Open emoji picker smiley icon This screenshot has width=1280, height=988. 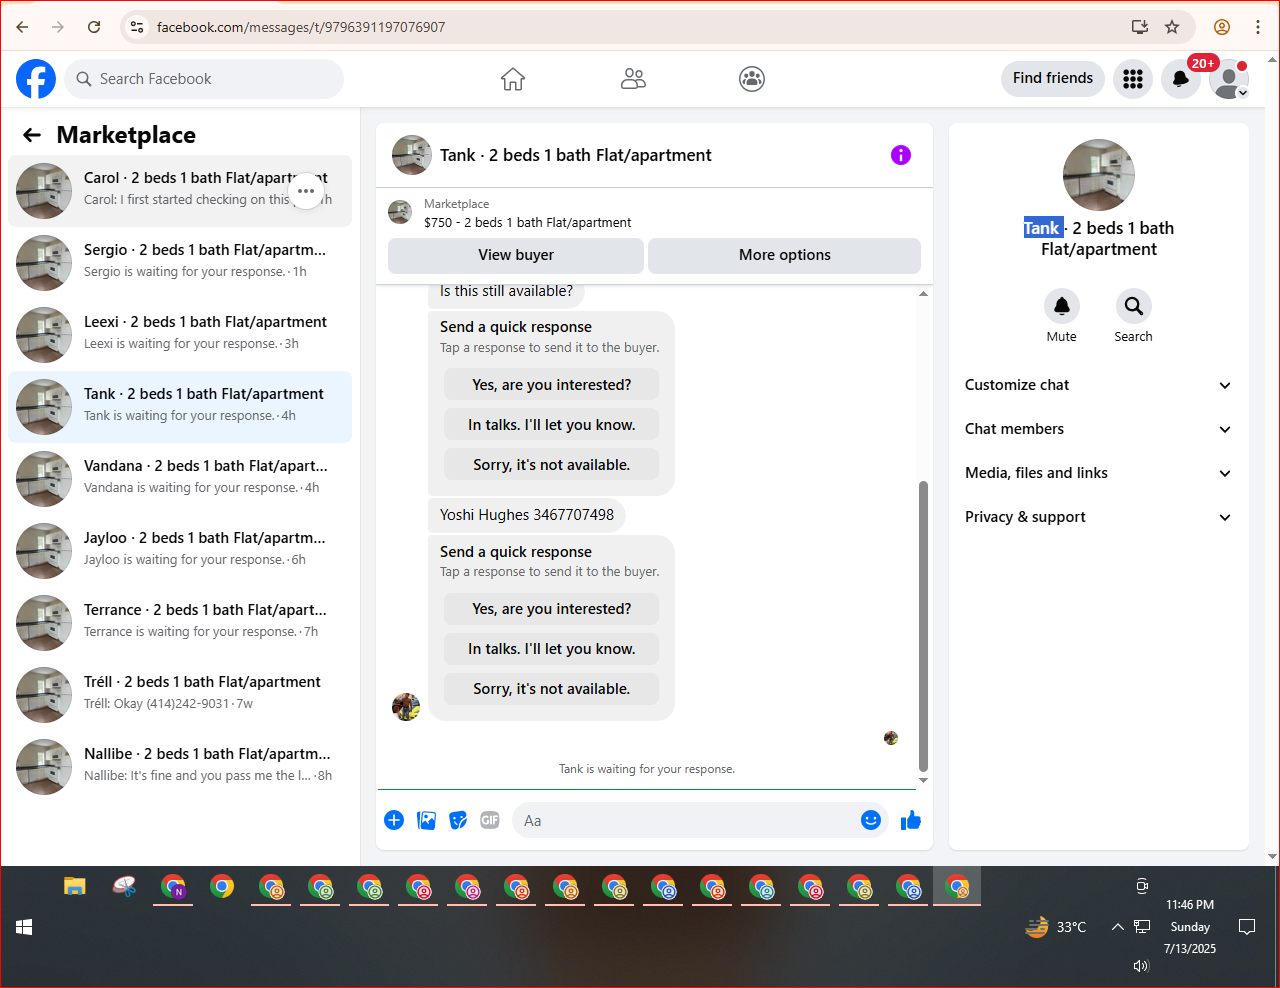tap(871, 820)
